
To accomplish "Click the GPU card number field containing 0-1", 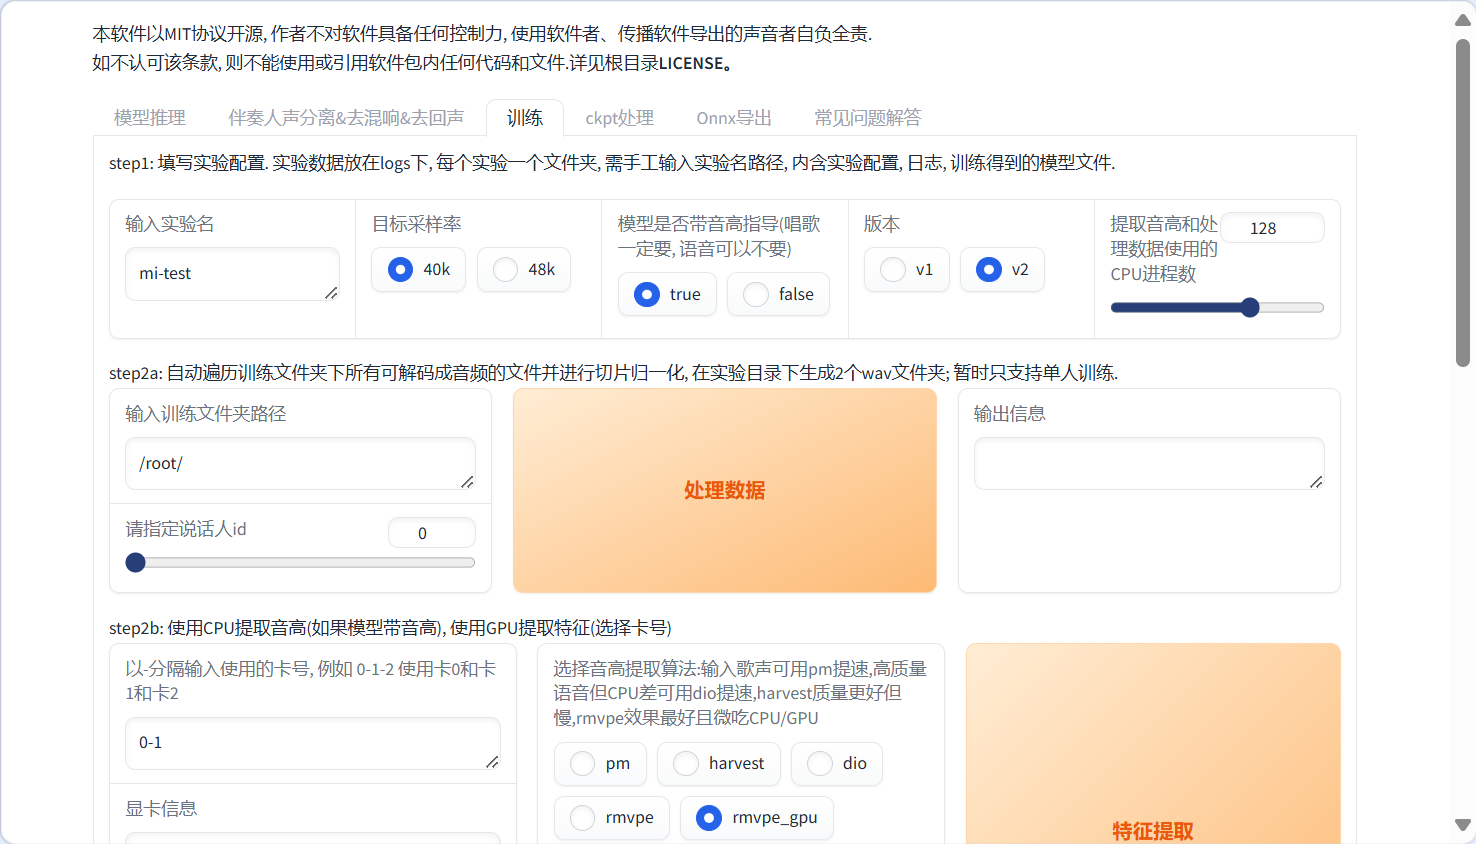I will pyautogui.click(x=312, y=743).
